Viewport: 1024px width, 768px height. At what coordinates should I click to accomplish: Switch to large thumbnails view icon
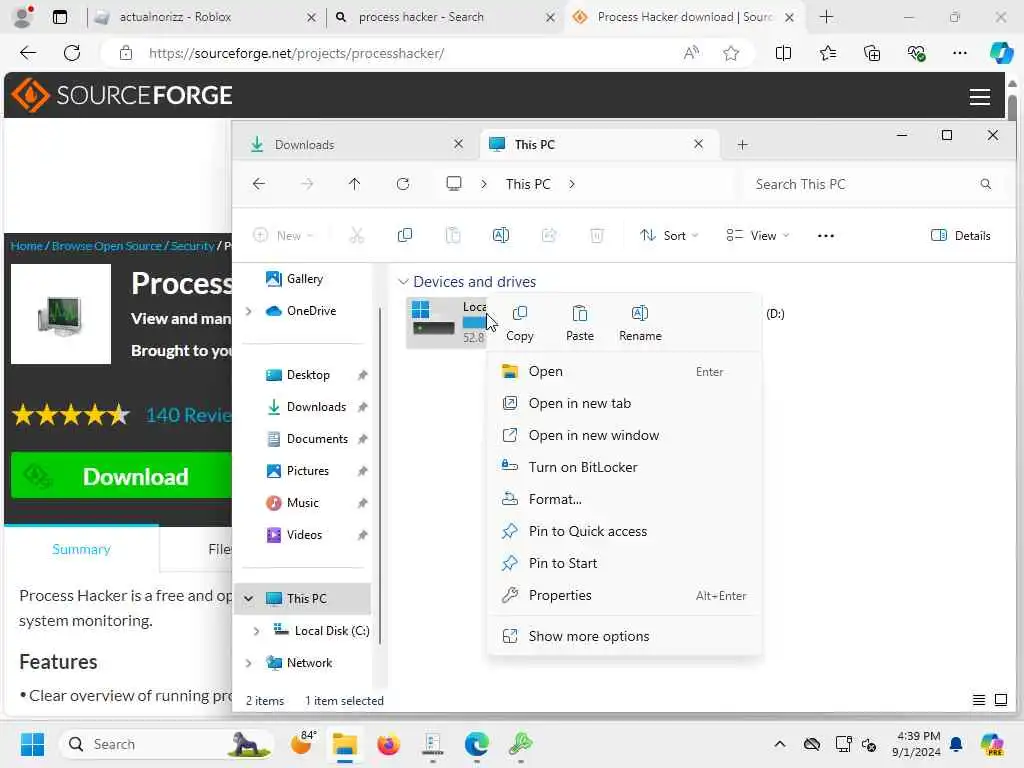coord(1000,700)
